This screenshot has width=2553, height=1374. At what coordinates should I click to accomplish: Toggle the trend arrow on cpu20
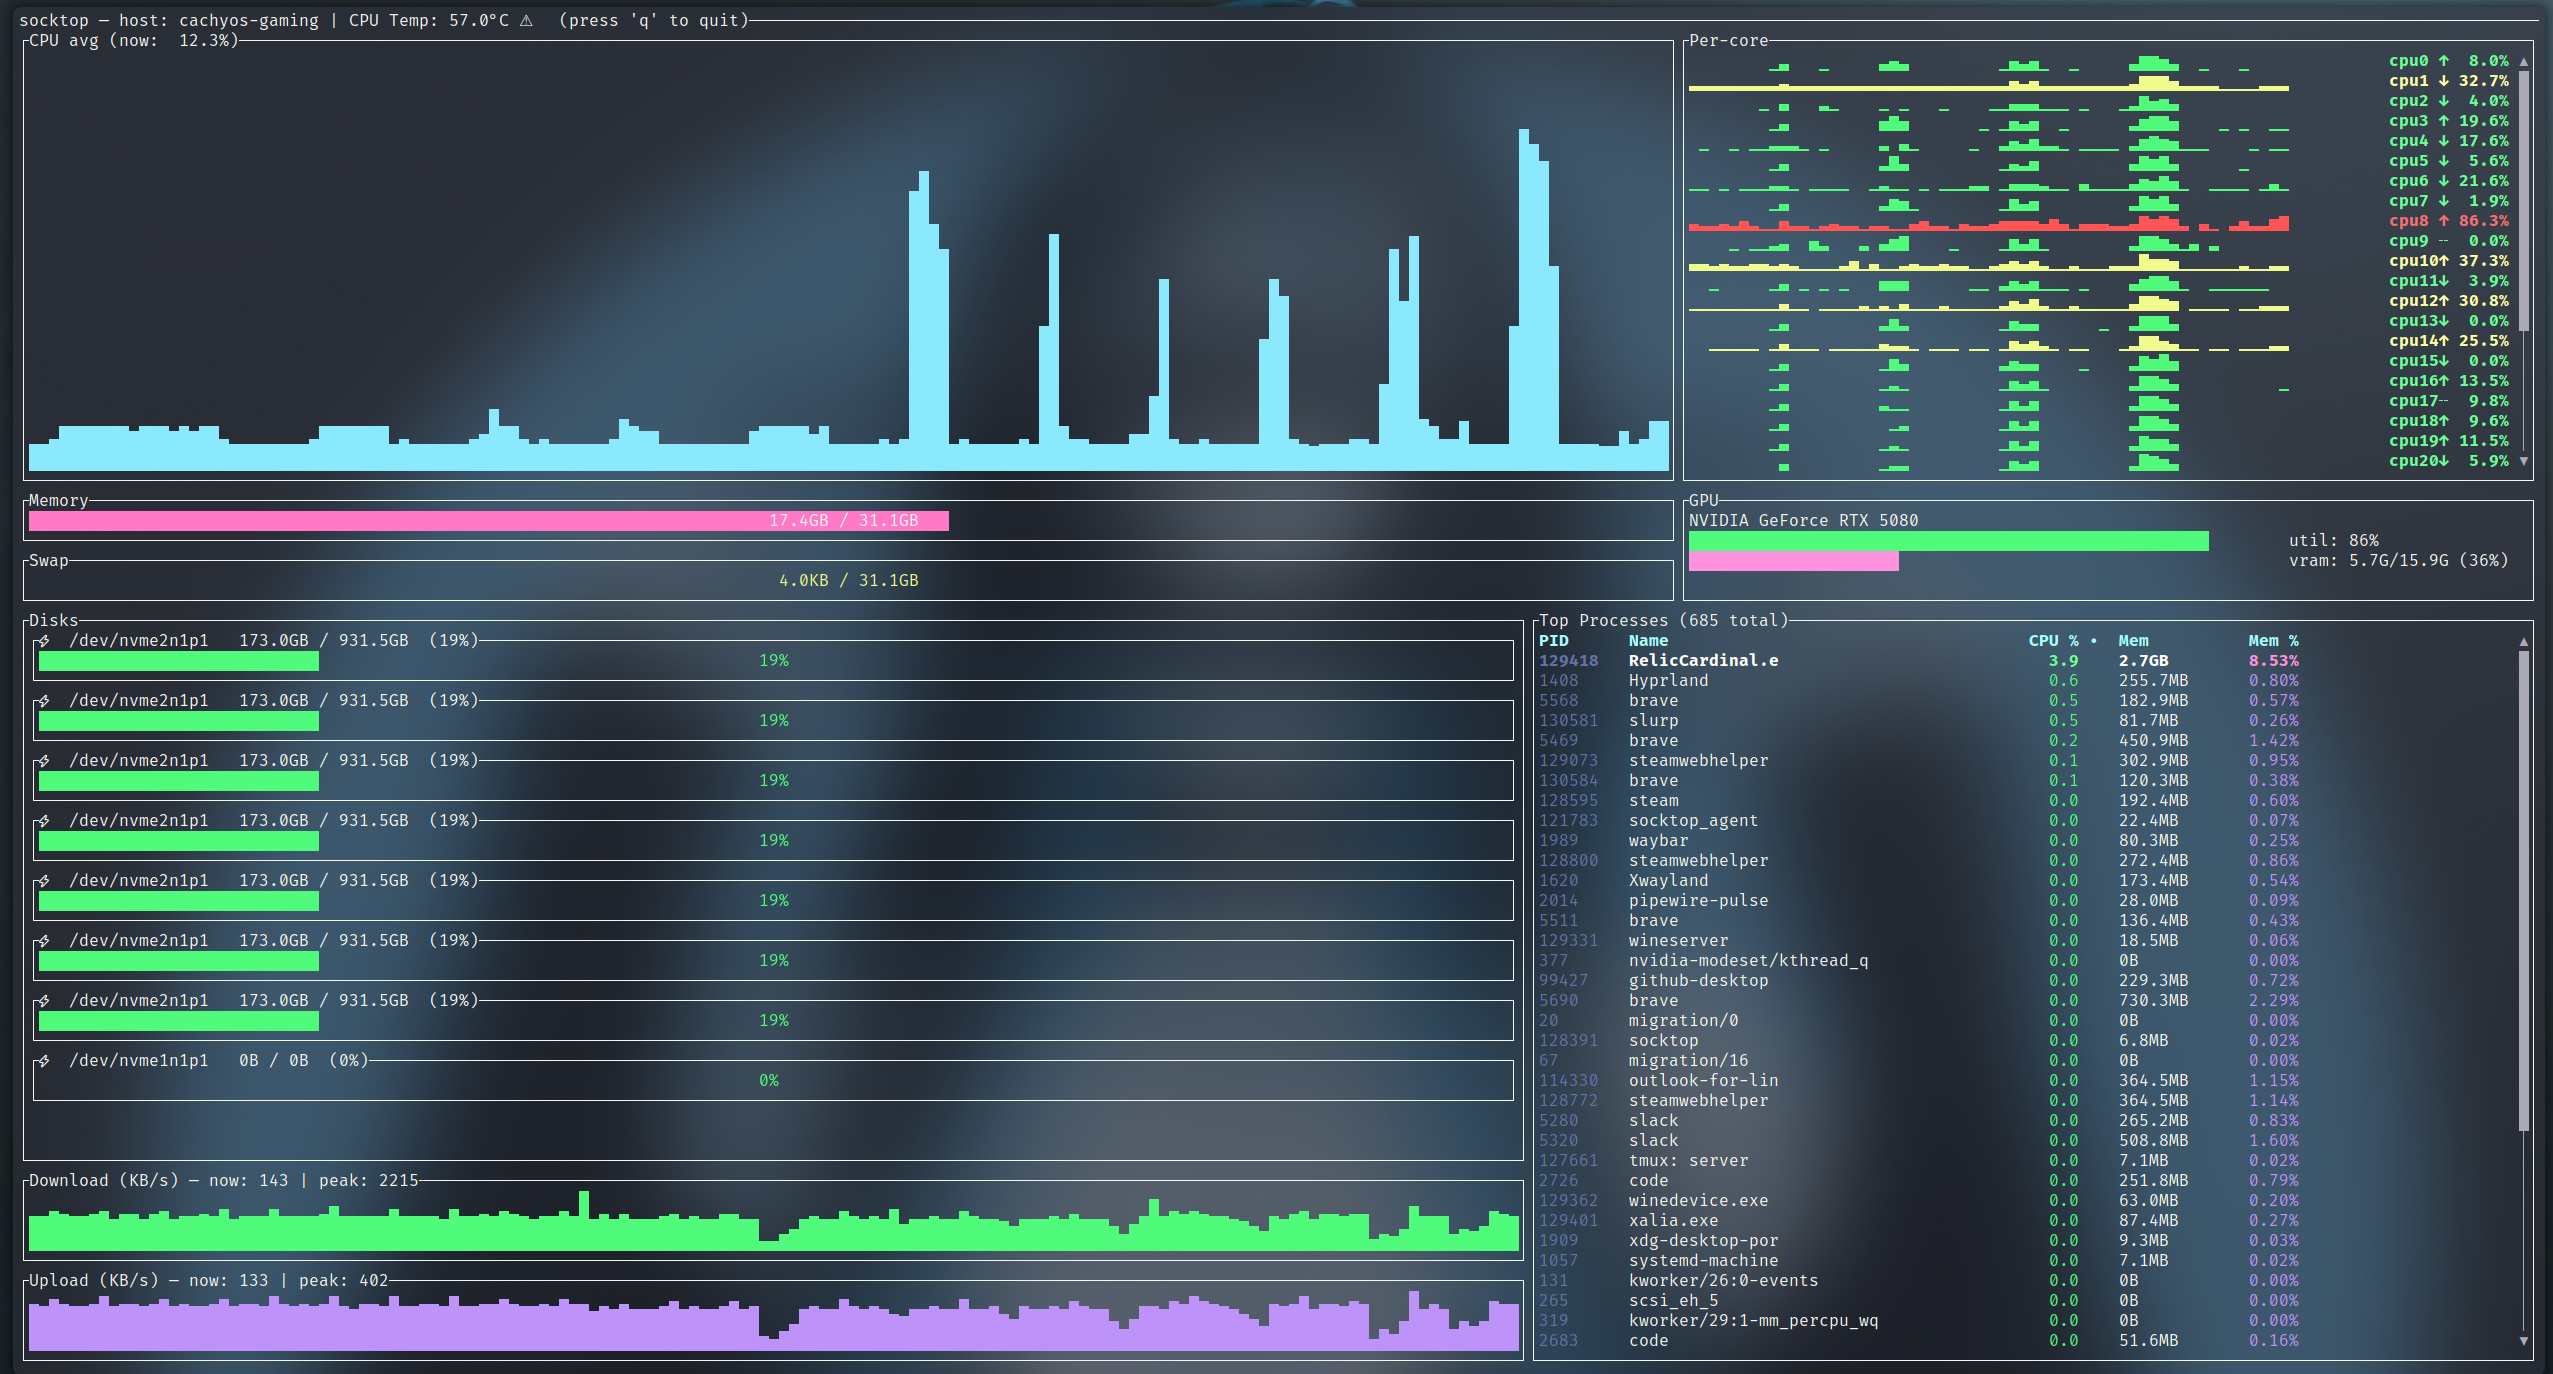click(x=2442, y=460)
